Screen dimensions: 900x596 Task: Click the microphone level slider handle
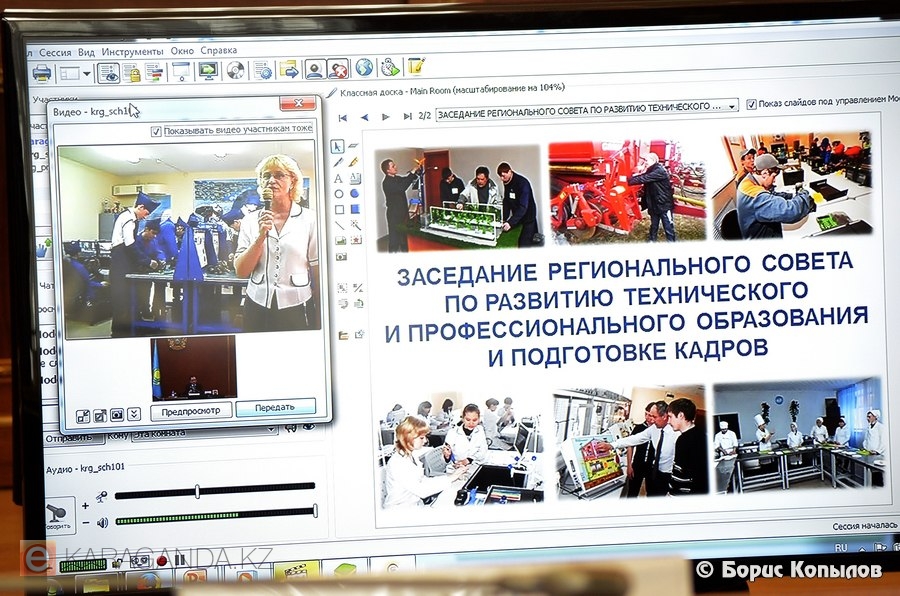(x=197, y=491)
